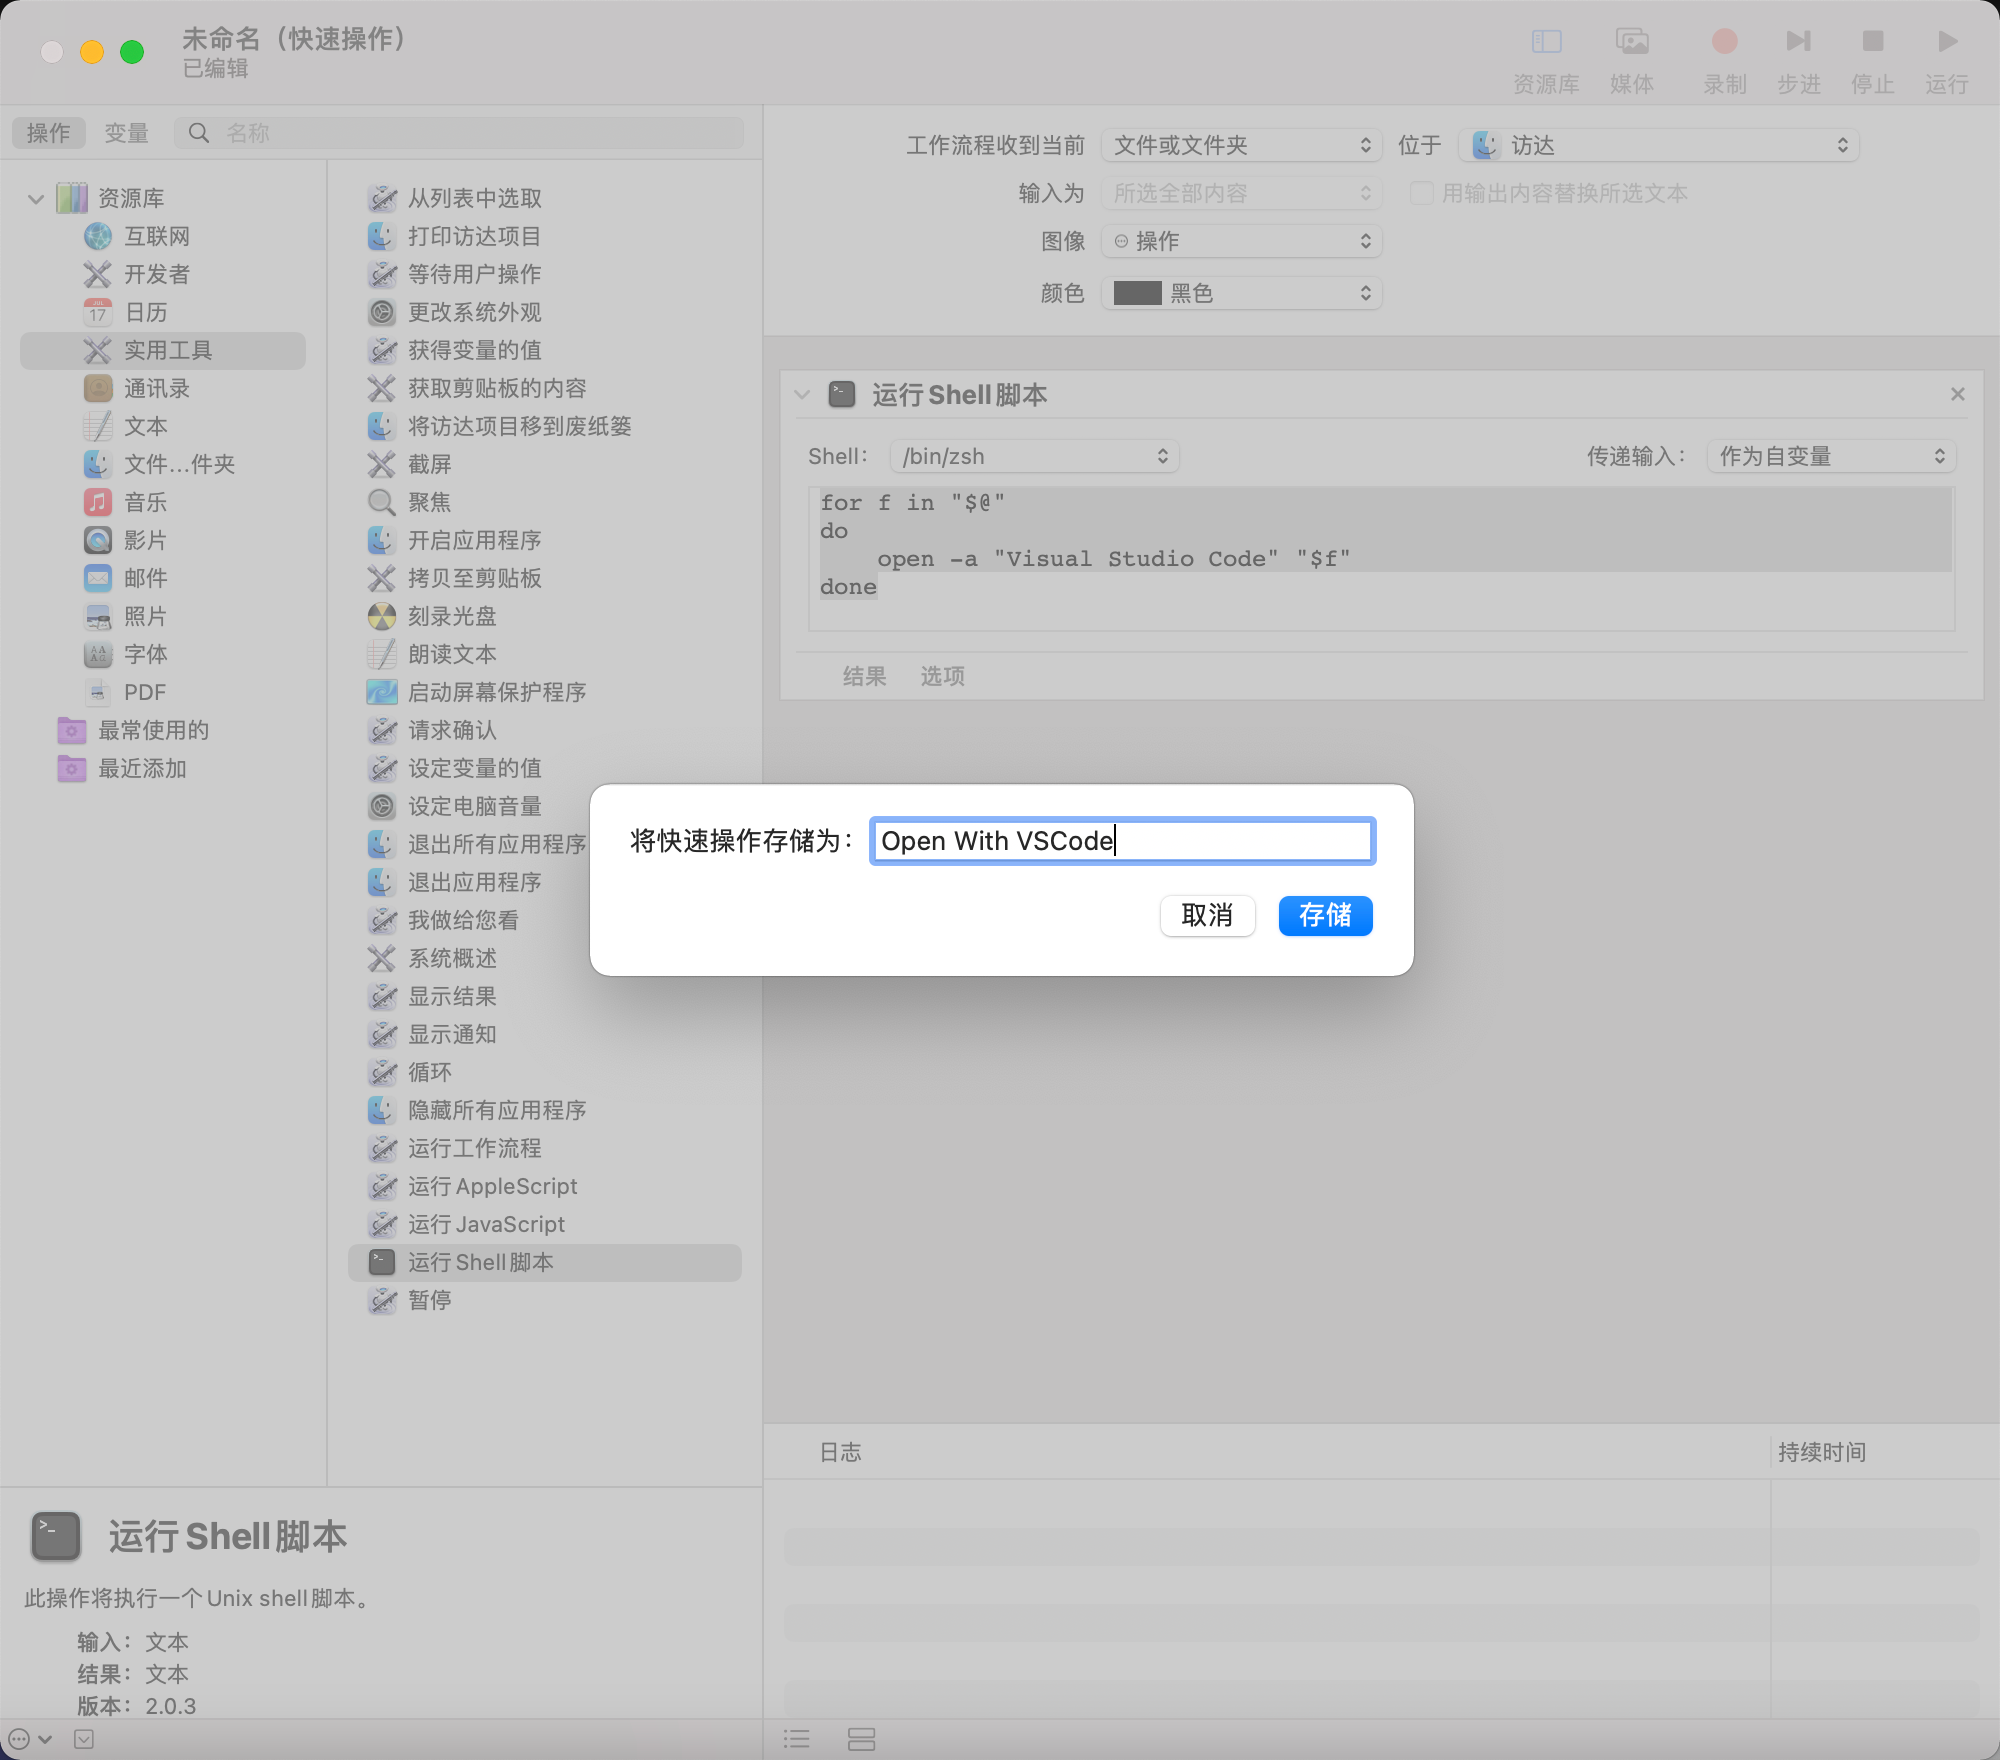Select 实用工具 category in library

pyautogui.click(x=163, y=351)
